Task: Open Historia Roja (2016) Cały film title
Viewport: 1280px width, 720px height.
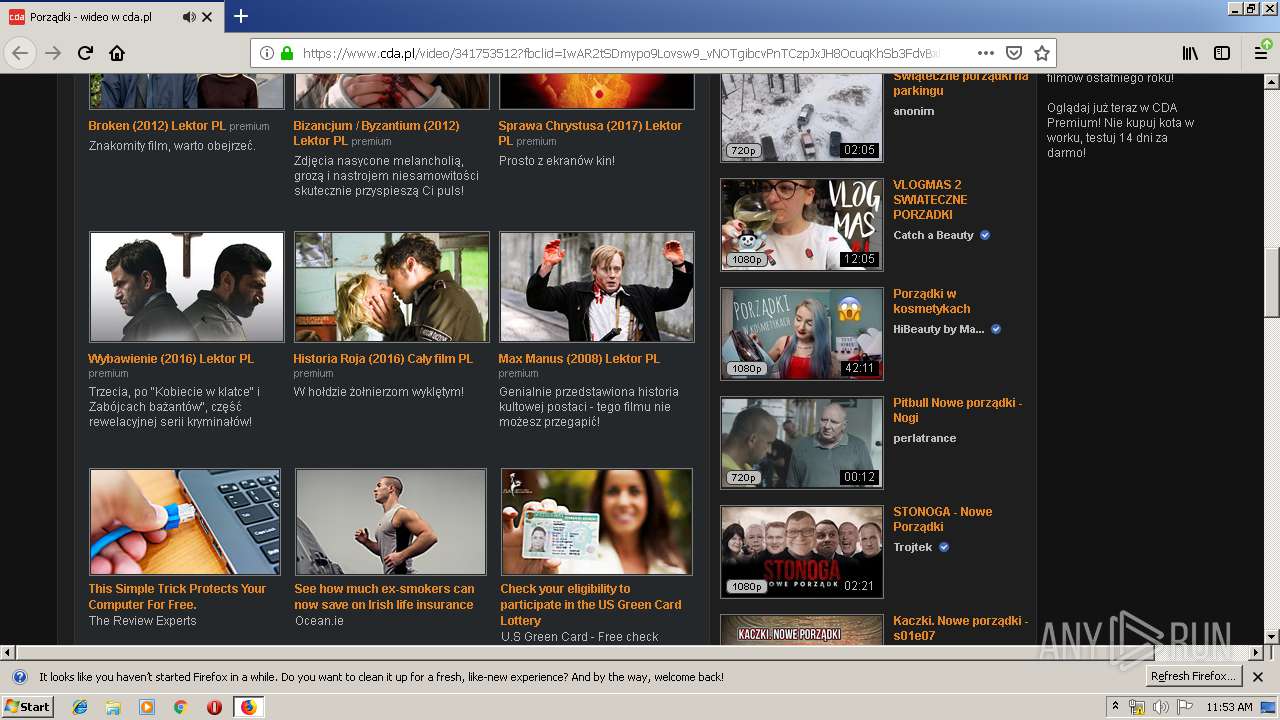Action: pyautogui.click(x=383, y=358)
